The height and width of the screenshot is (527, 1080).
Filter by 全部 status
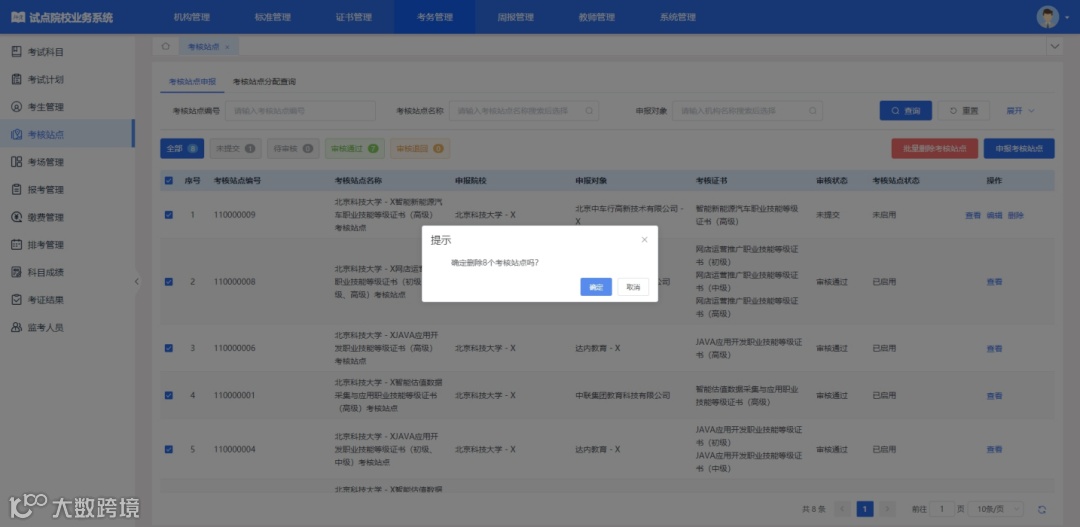pos(182,148)
